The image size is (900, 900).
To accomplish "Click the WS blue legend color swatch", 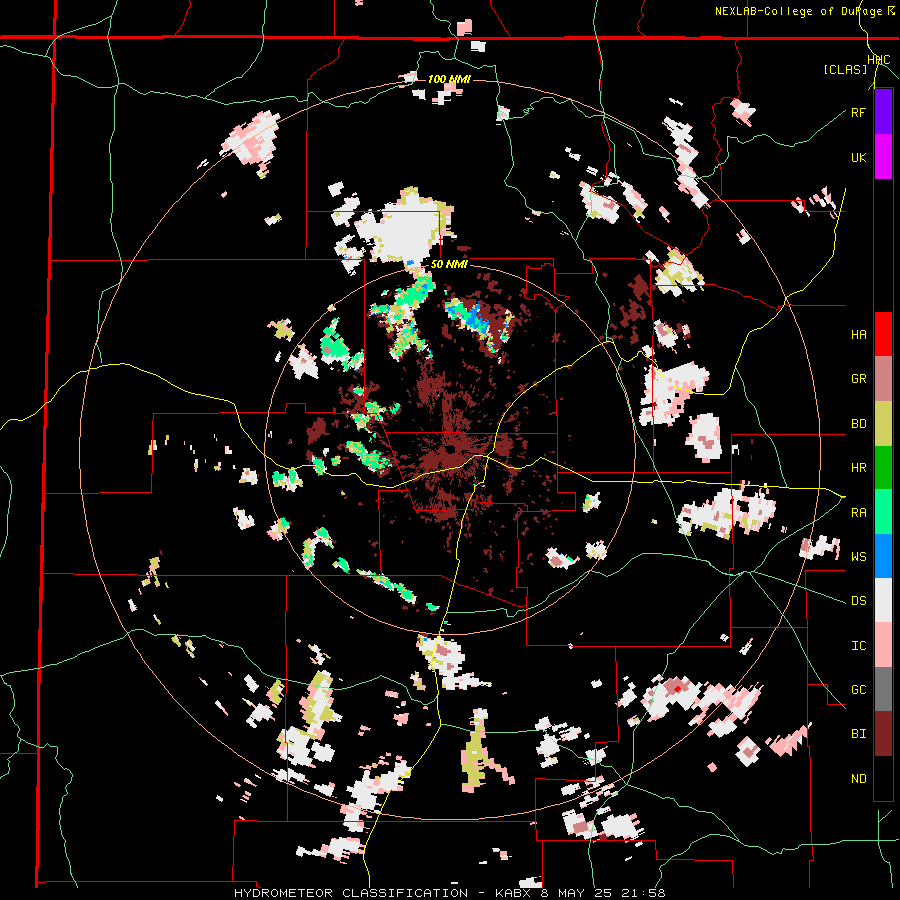I will tap(883, 556).
